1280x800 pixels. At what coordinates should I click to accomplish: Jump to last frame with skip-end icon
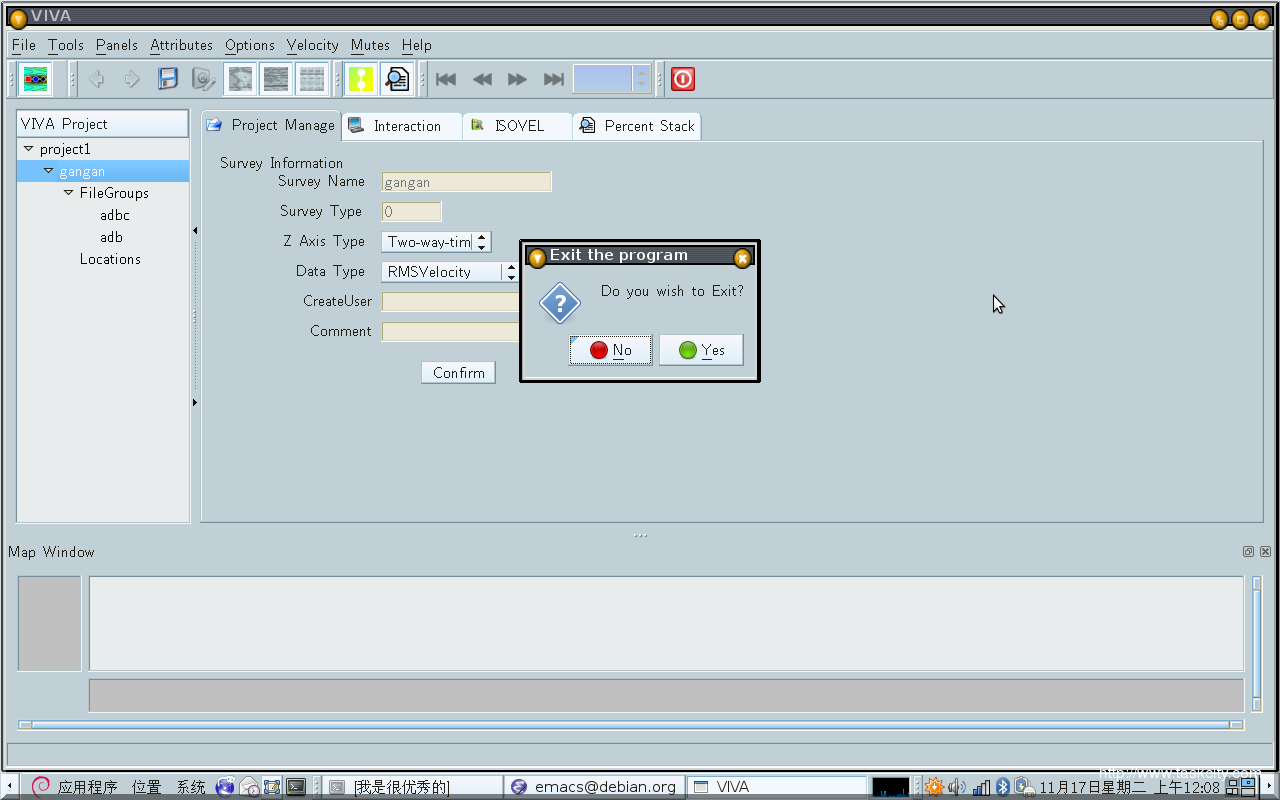click(x=553, y=78)
